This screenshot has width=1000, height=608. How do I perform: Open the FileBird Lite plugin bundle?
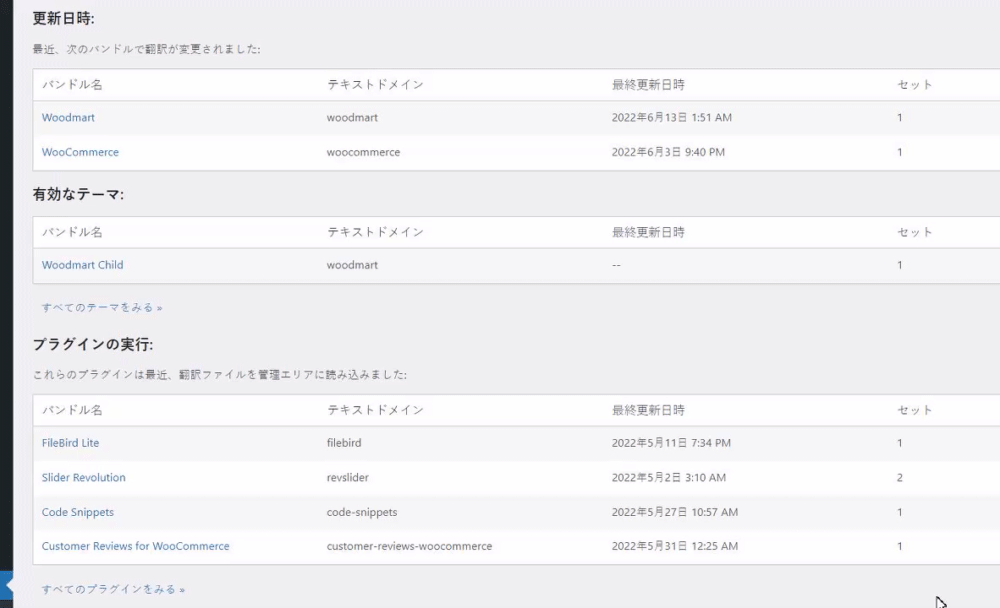[x=70, y=443]
